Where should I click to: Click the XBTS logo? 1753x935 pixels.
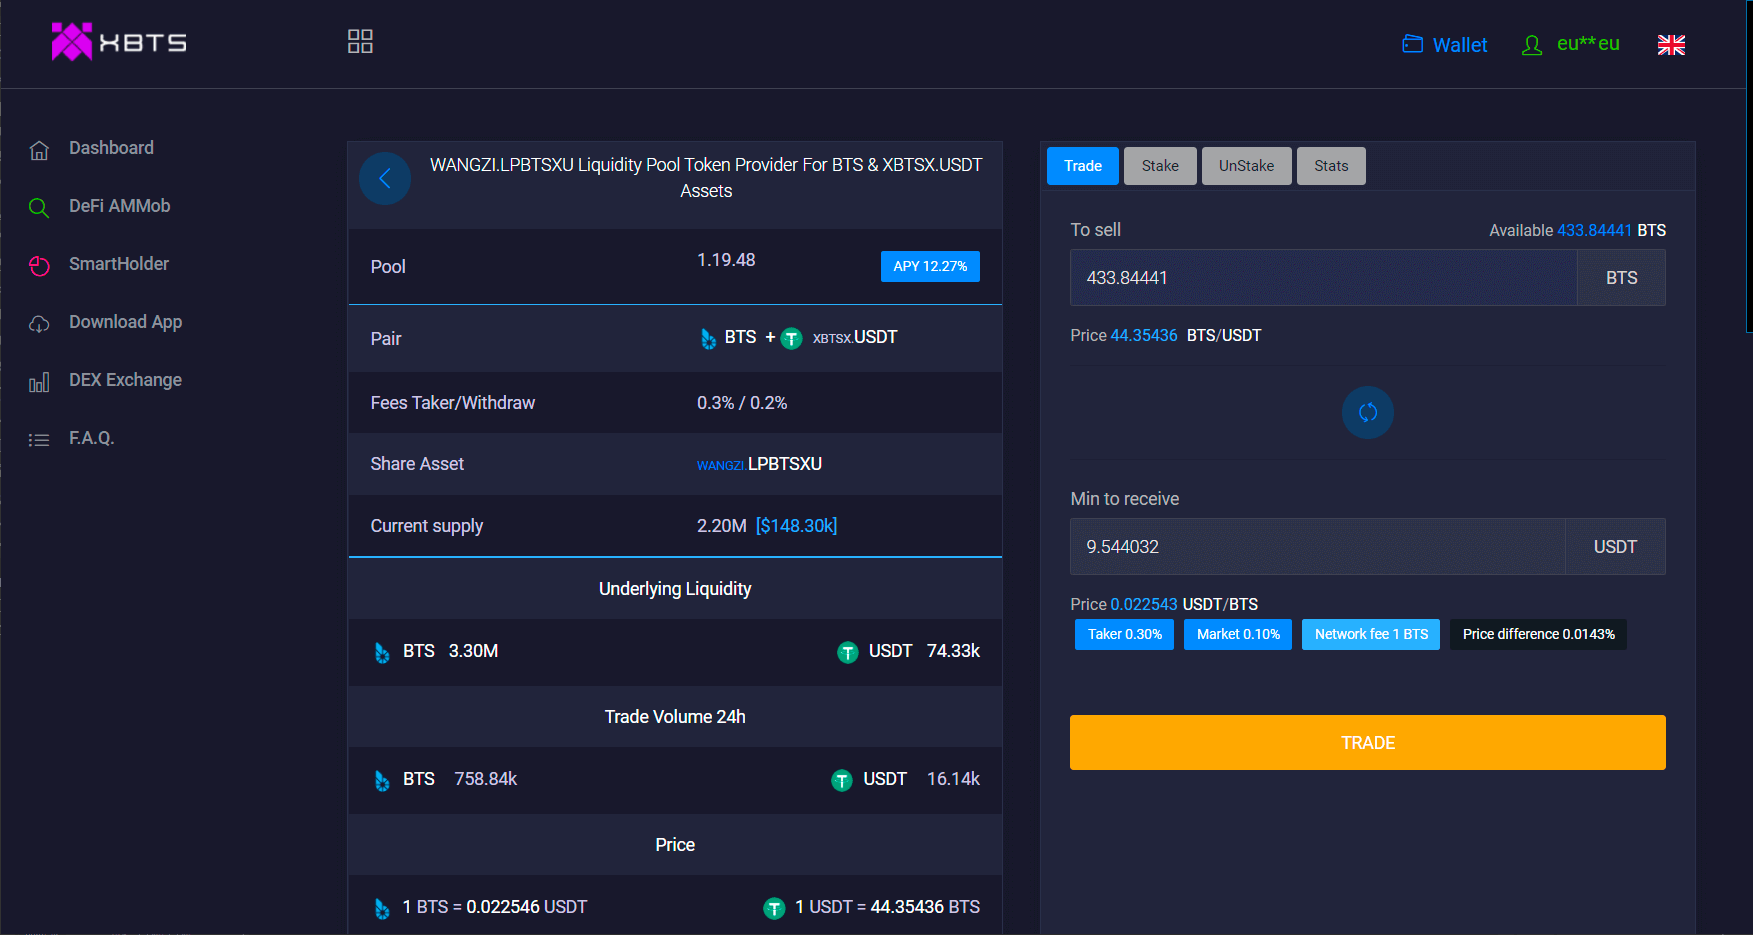pyautogui.click(x=119, y=42)
